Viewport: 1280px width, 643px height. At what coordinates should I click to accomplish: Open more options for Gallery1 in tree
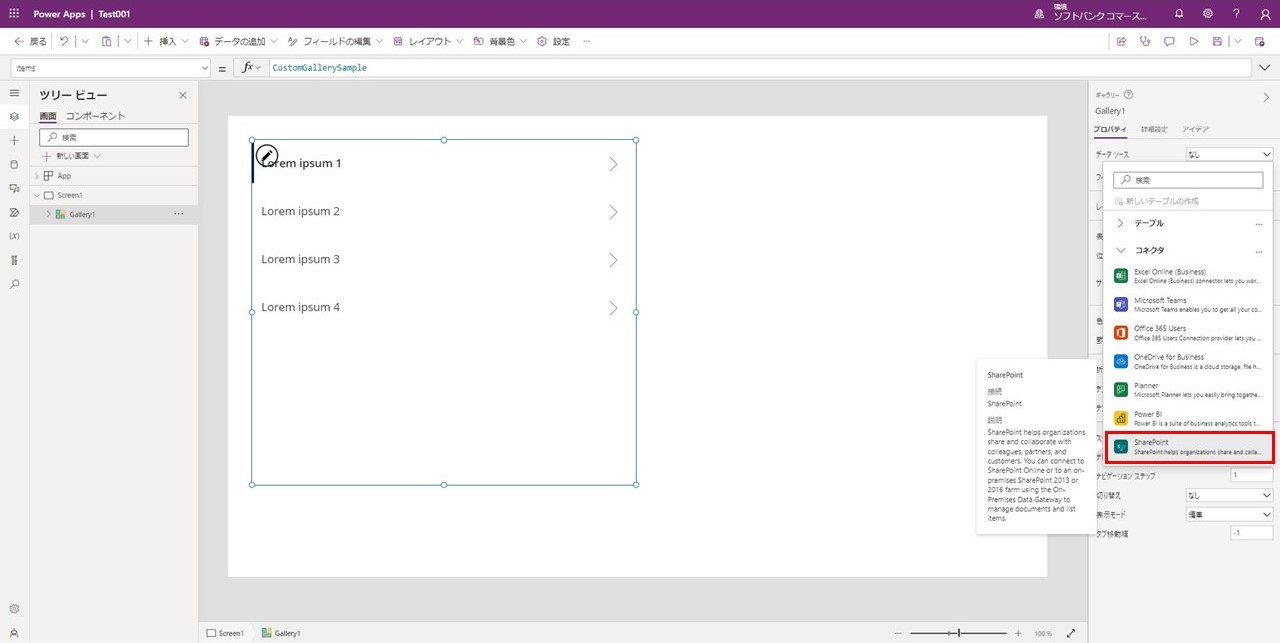coord(178,214)
